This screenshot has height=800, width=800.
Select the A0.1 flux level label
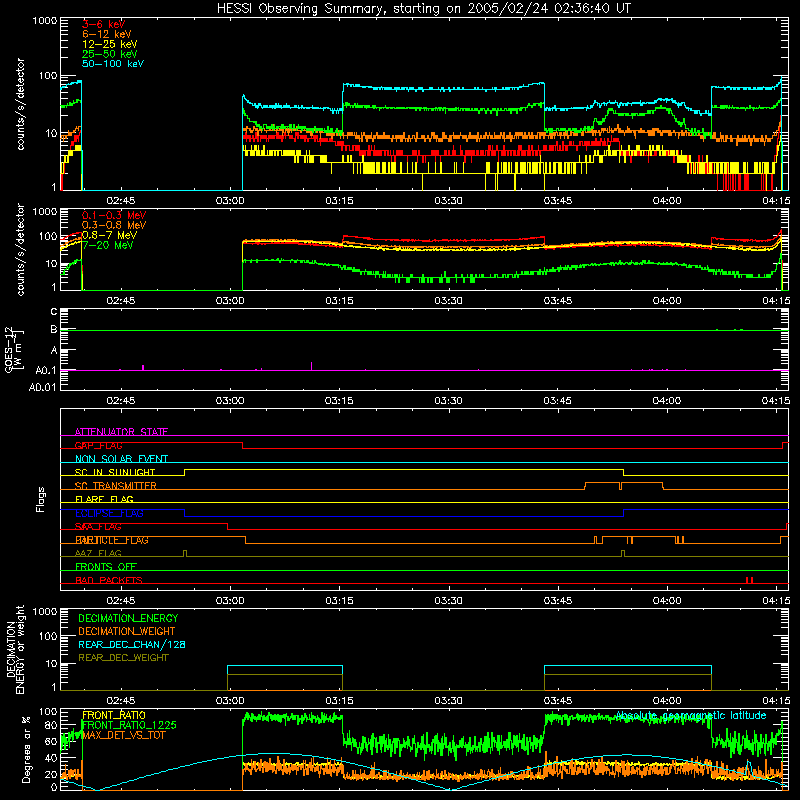click(x=45, y=371)
